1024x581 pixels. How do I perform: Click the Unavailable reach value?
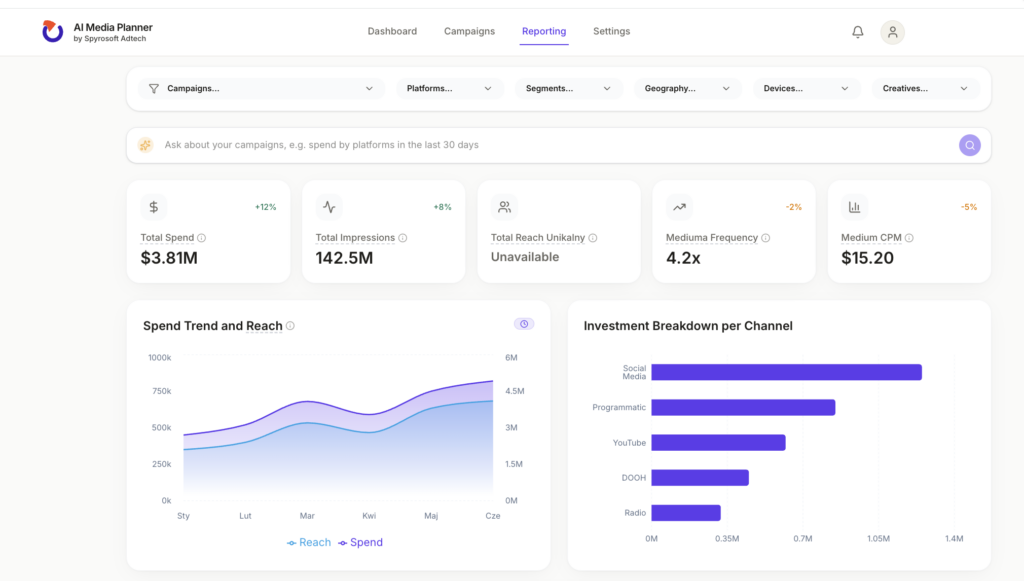tap(525, 257)
